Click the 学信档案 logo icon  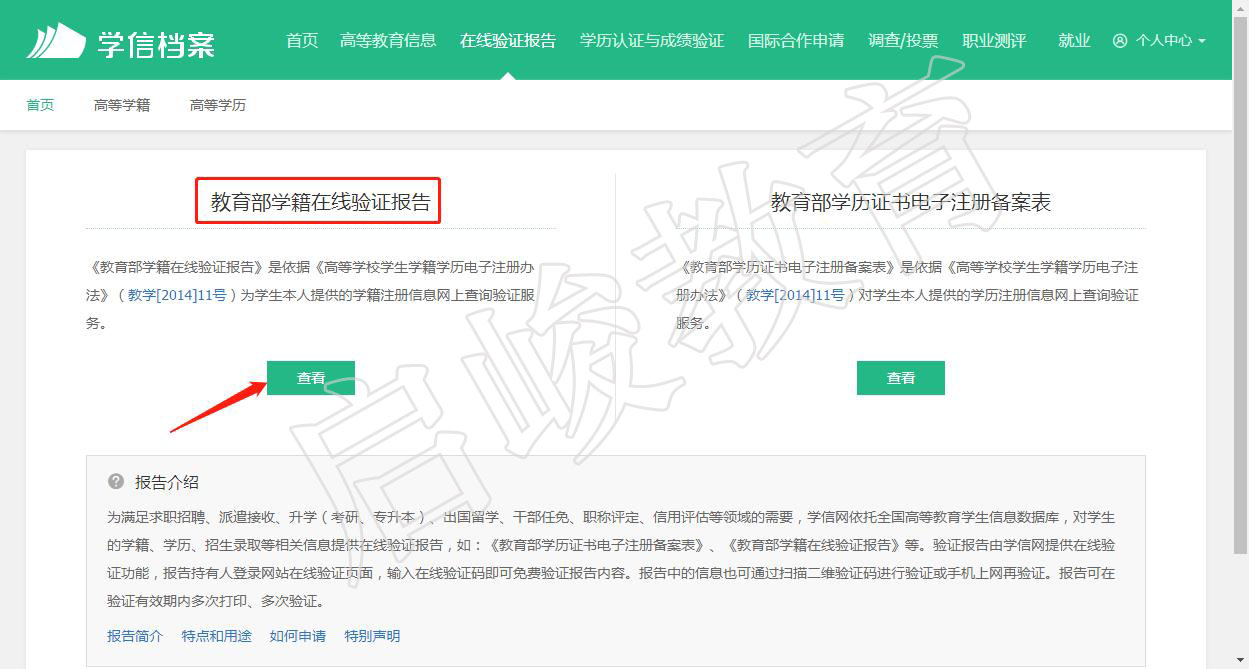point(56,40)
